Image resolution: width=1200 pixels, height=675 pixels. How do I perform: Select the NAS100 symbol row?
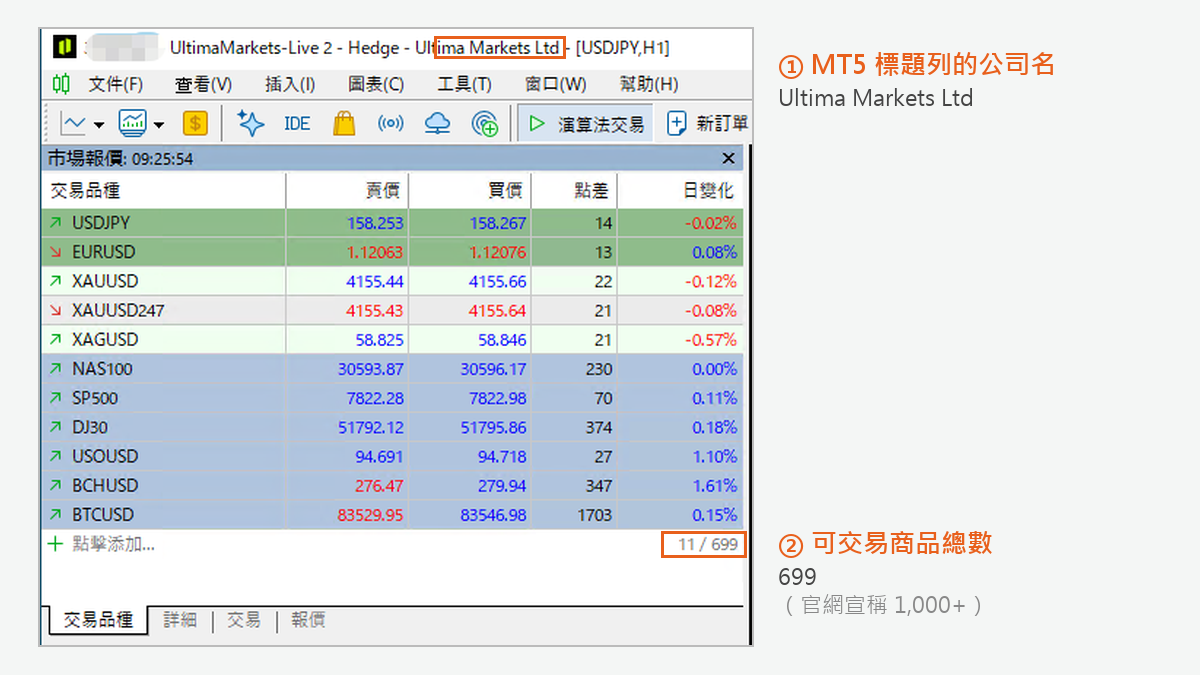click(x=393, y=369)
